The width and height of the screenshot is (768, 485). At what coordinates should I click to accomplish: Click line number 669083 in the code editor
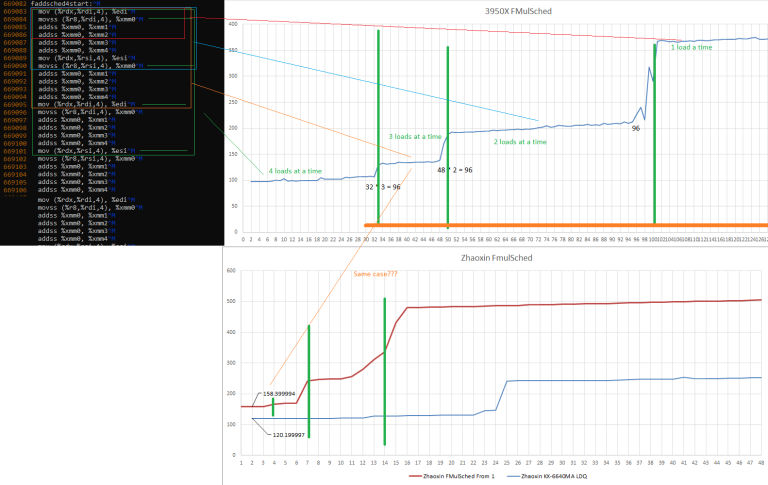(15, 11)
